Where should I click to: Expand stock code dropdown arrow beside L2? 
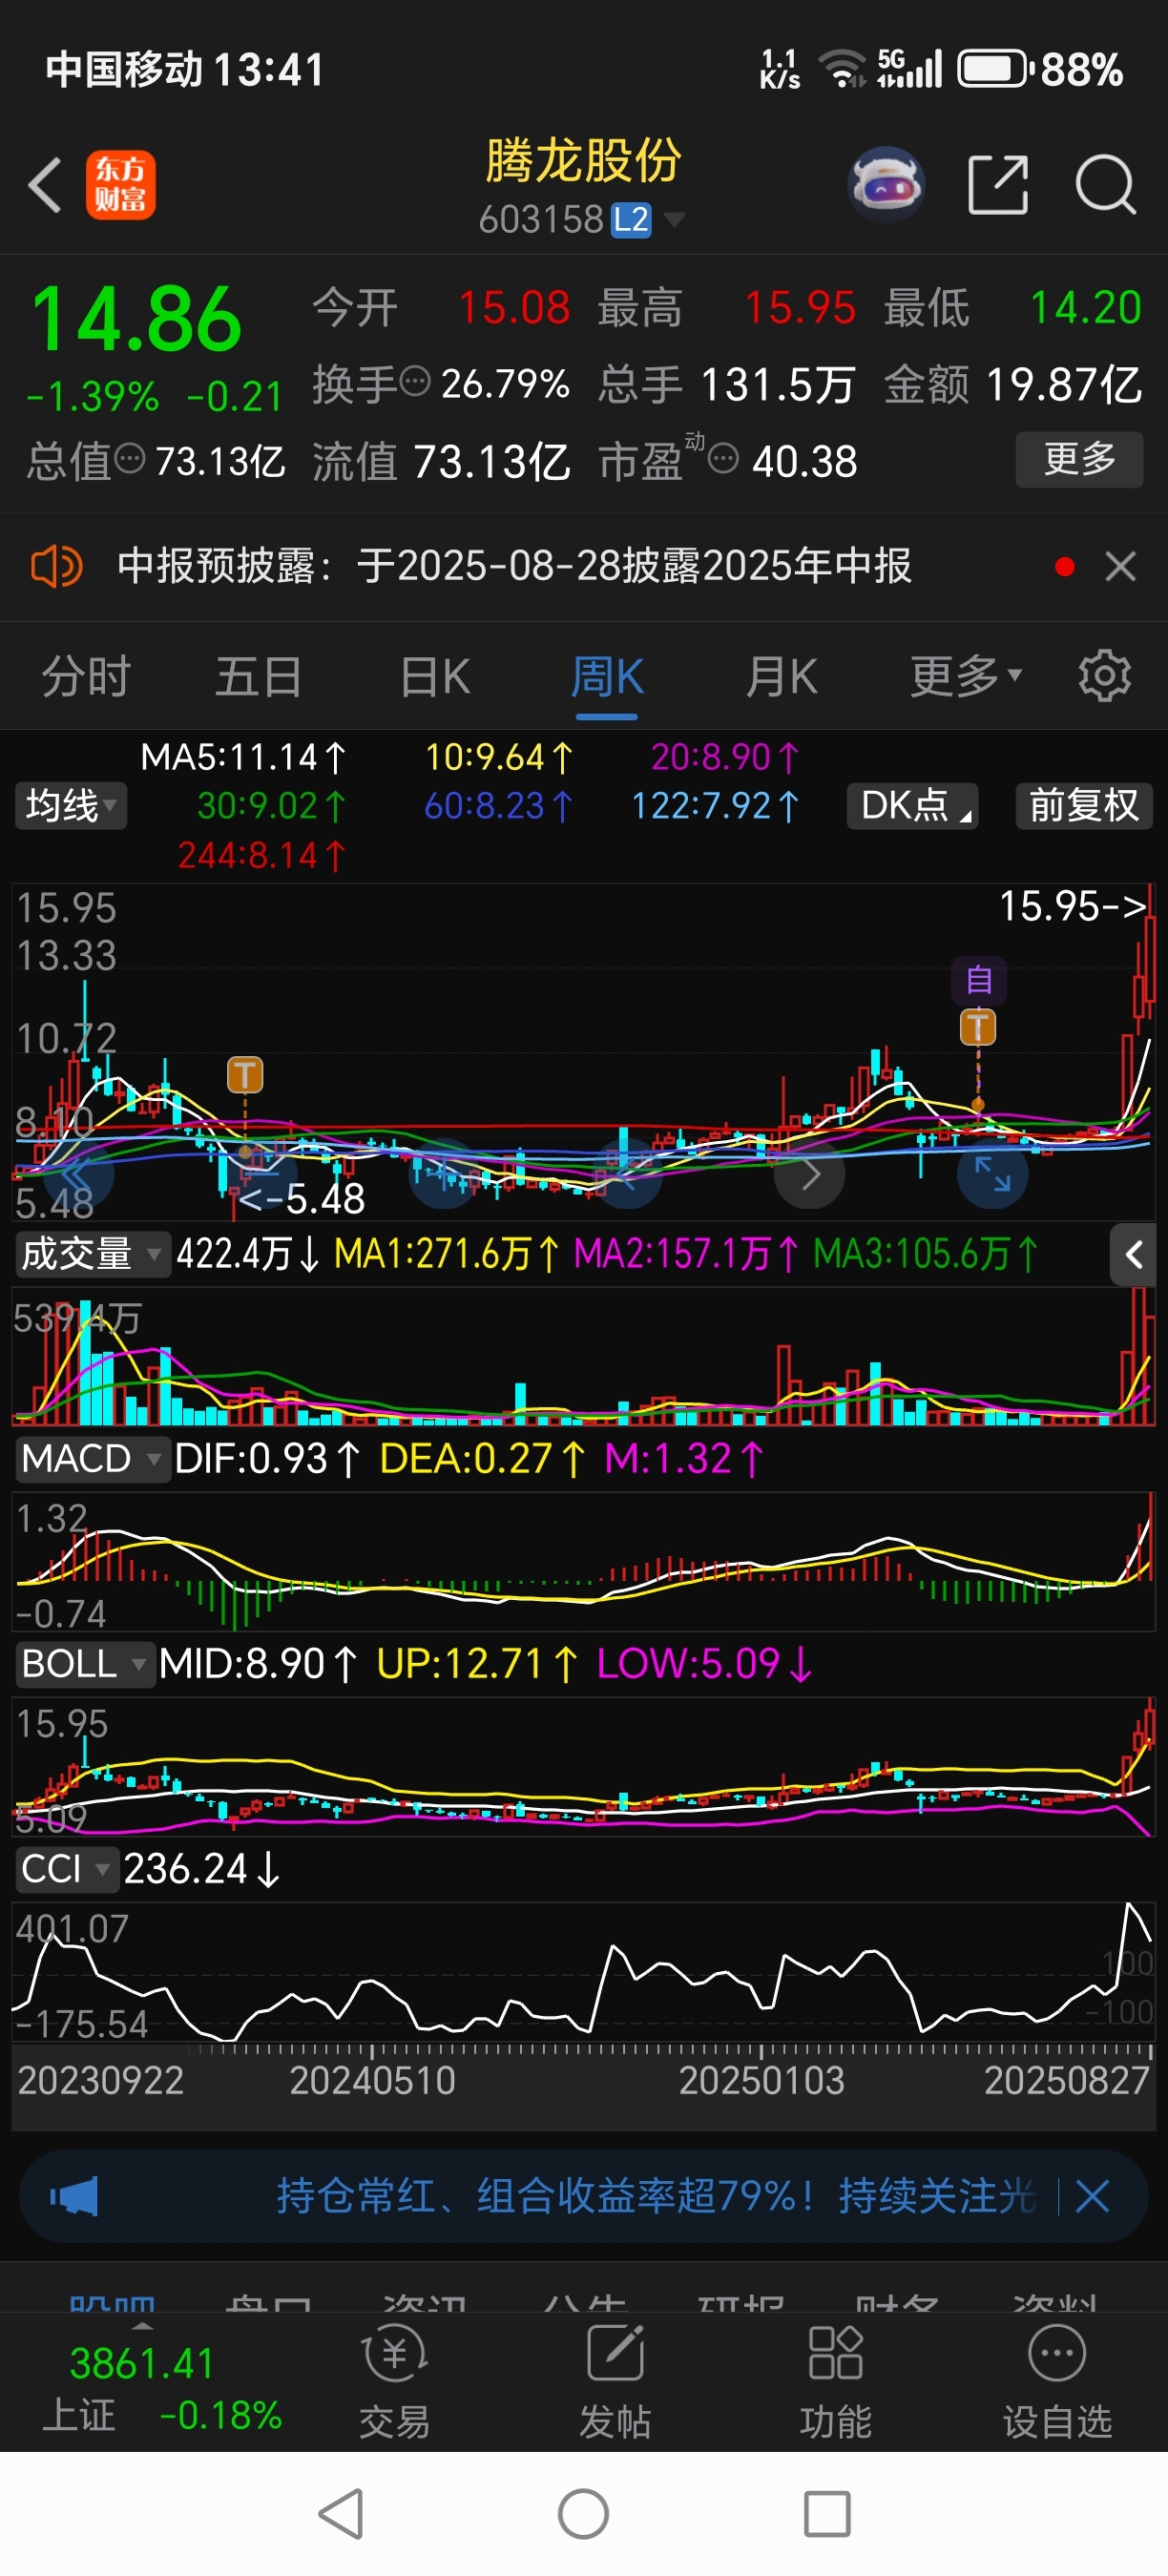[675, 219]
